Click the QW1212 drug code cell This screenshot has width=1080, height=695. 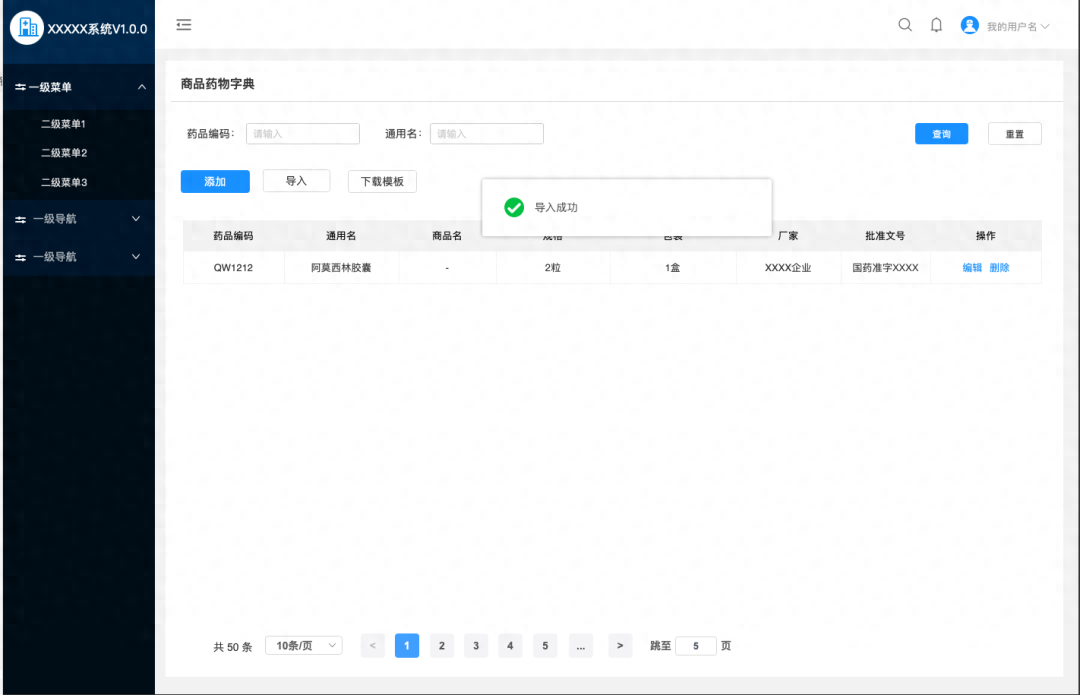click(233, 267)
